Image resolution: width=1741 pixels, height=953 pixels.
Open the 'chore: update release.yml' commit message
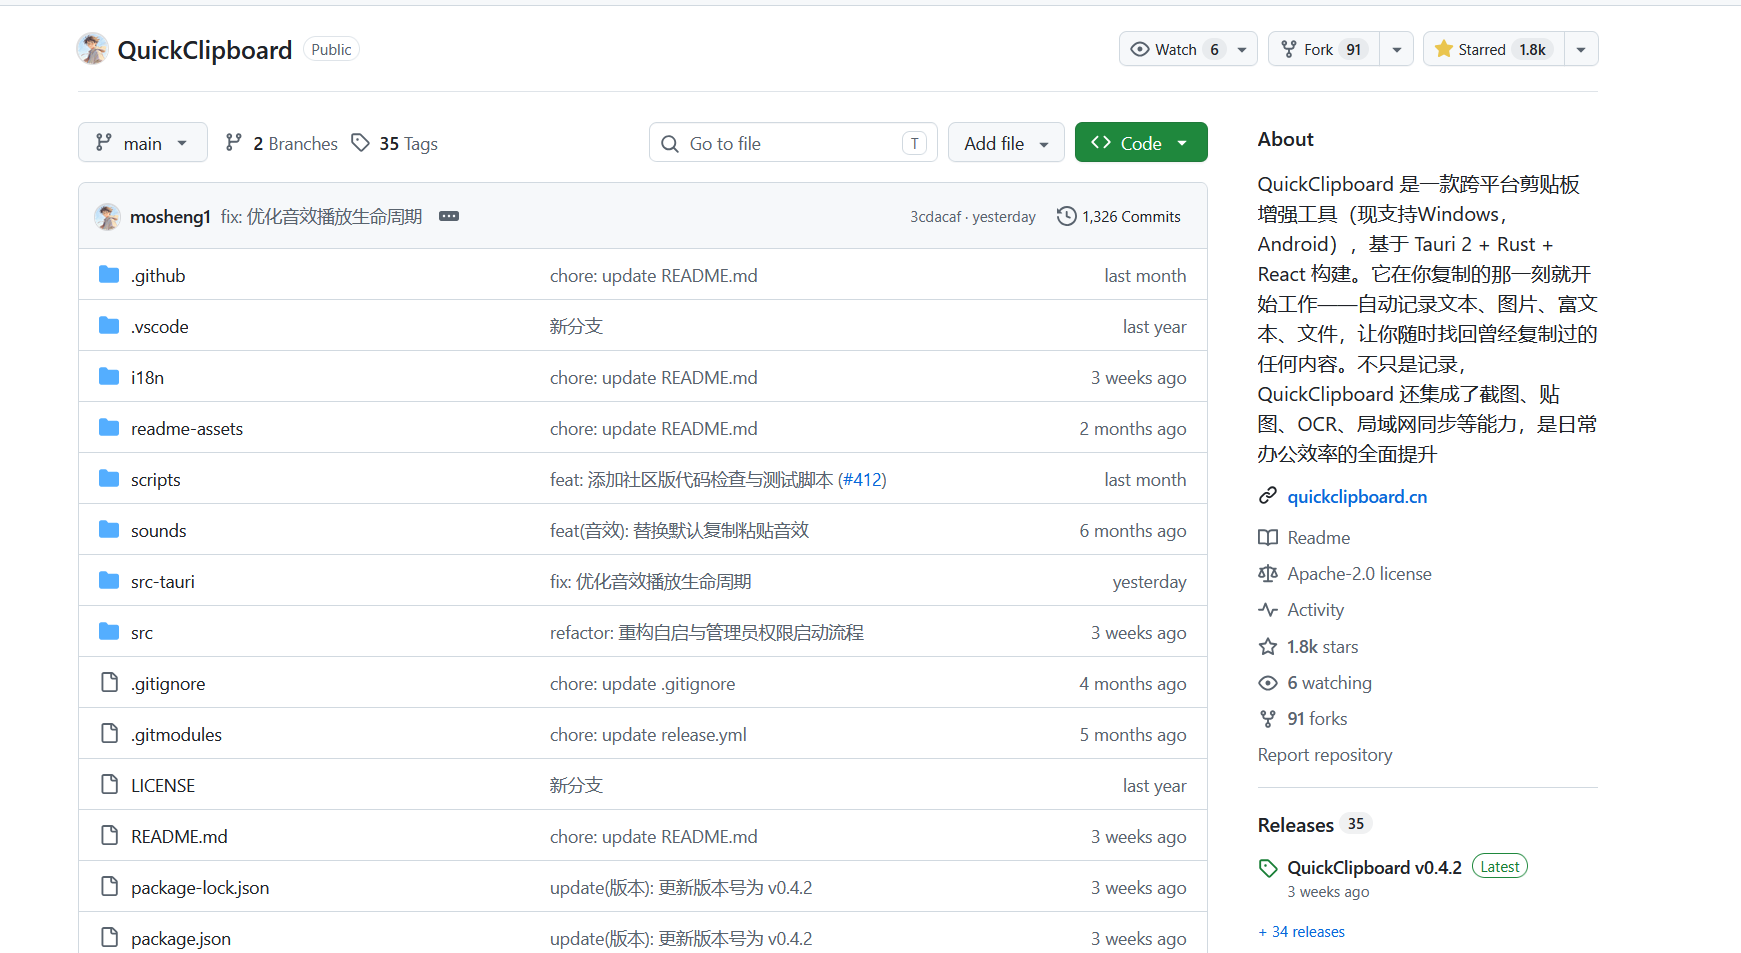648,734
